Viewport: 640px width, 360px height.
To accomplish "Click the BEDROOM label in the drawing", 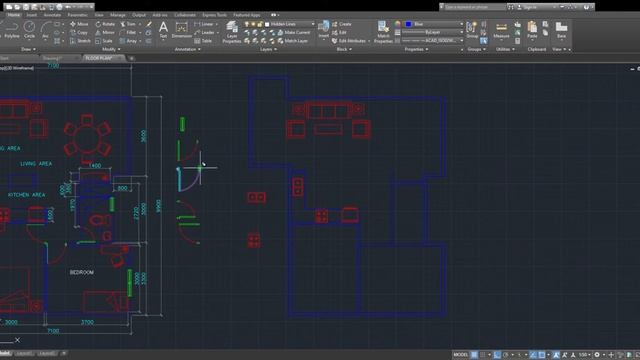I will pos(82,272).
